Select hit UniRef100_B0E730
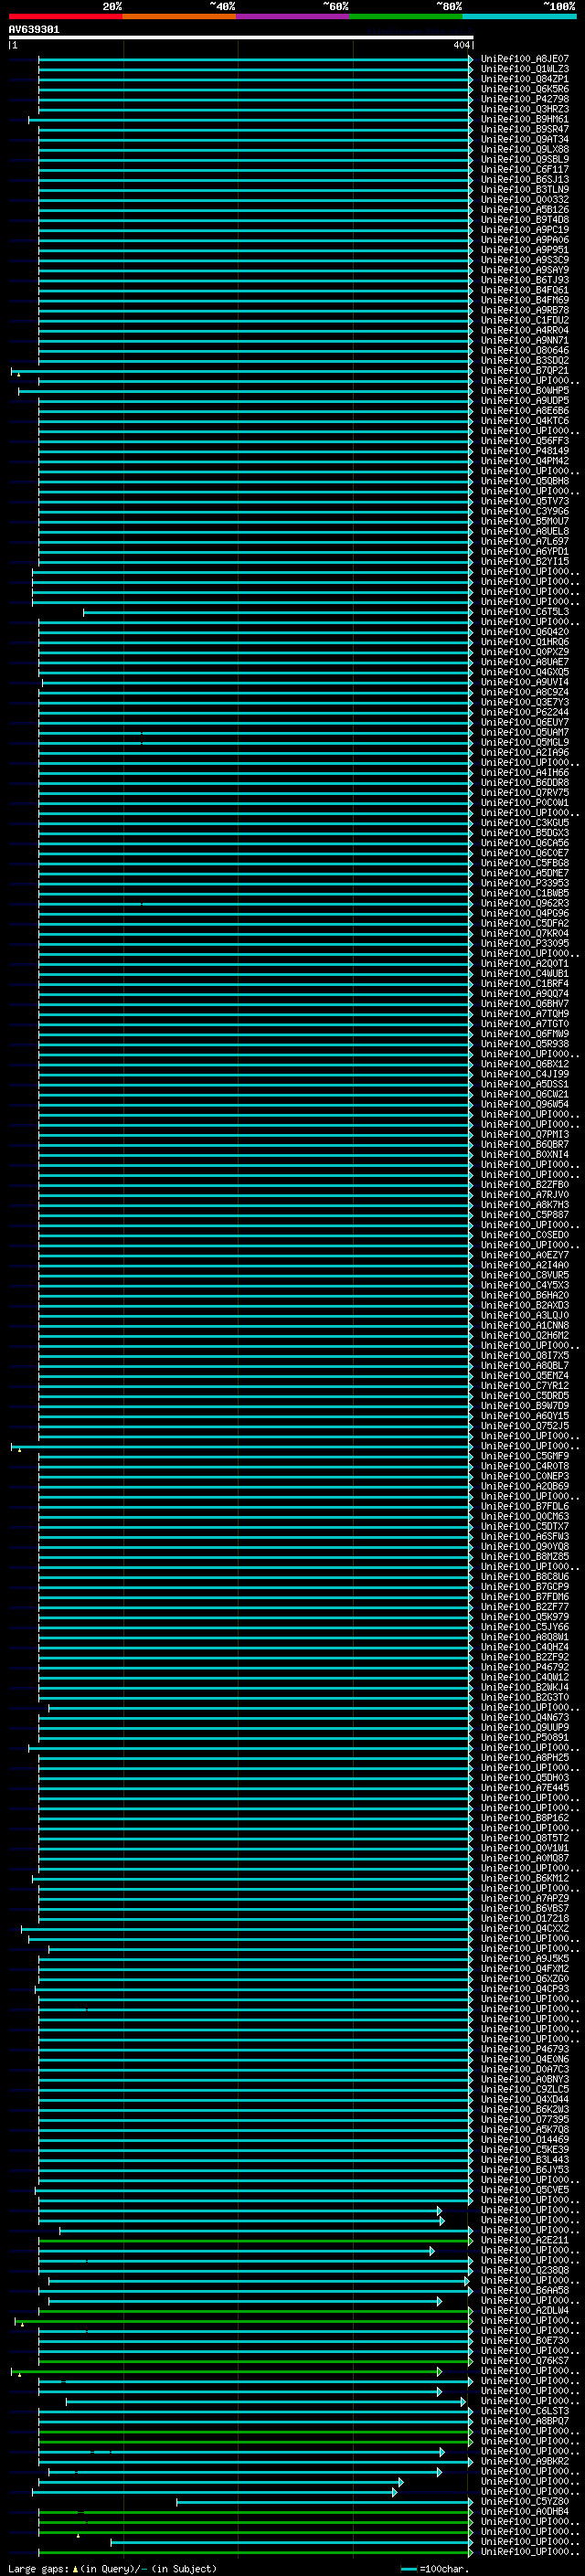The image size is (585, 2576). 524,2340
